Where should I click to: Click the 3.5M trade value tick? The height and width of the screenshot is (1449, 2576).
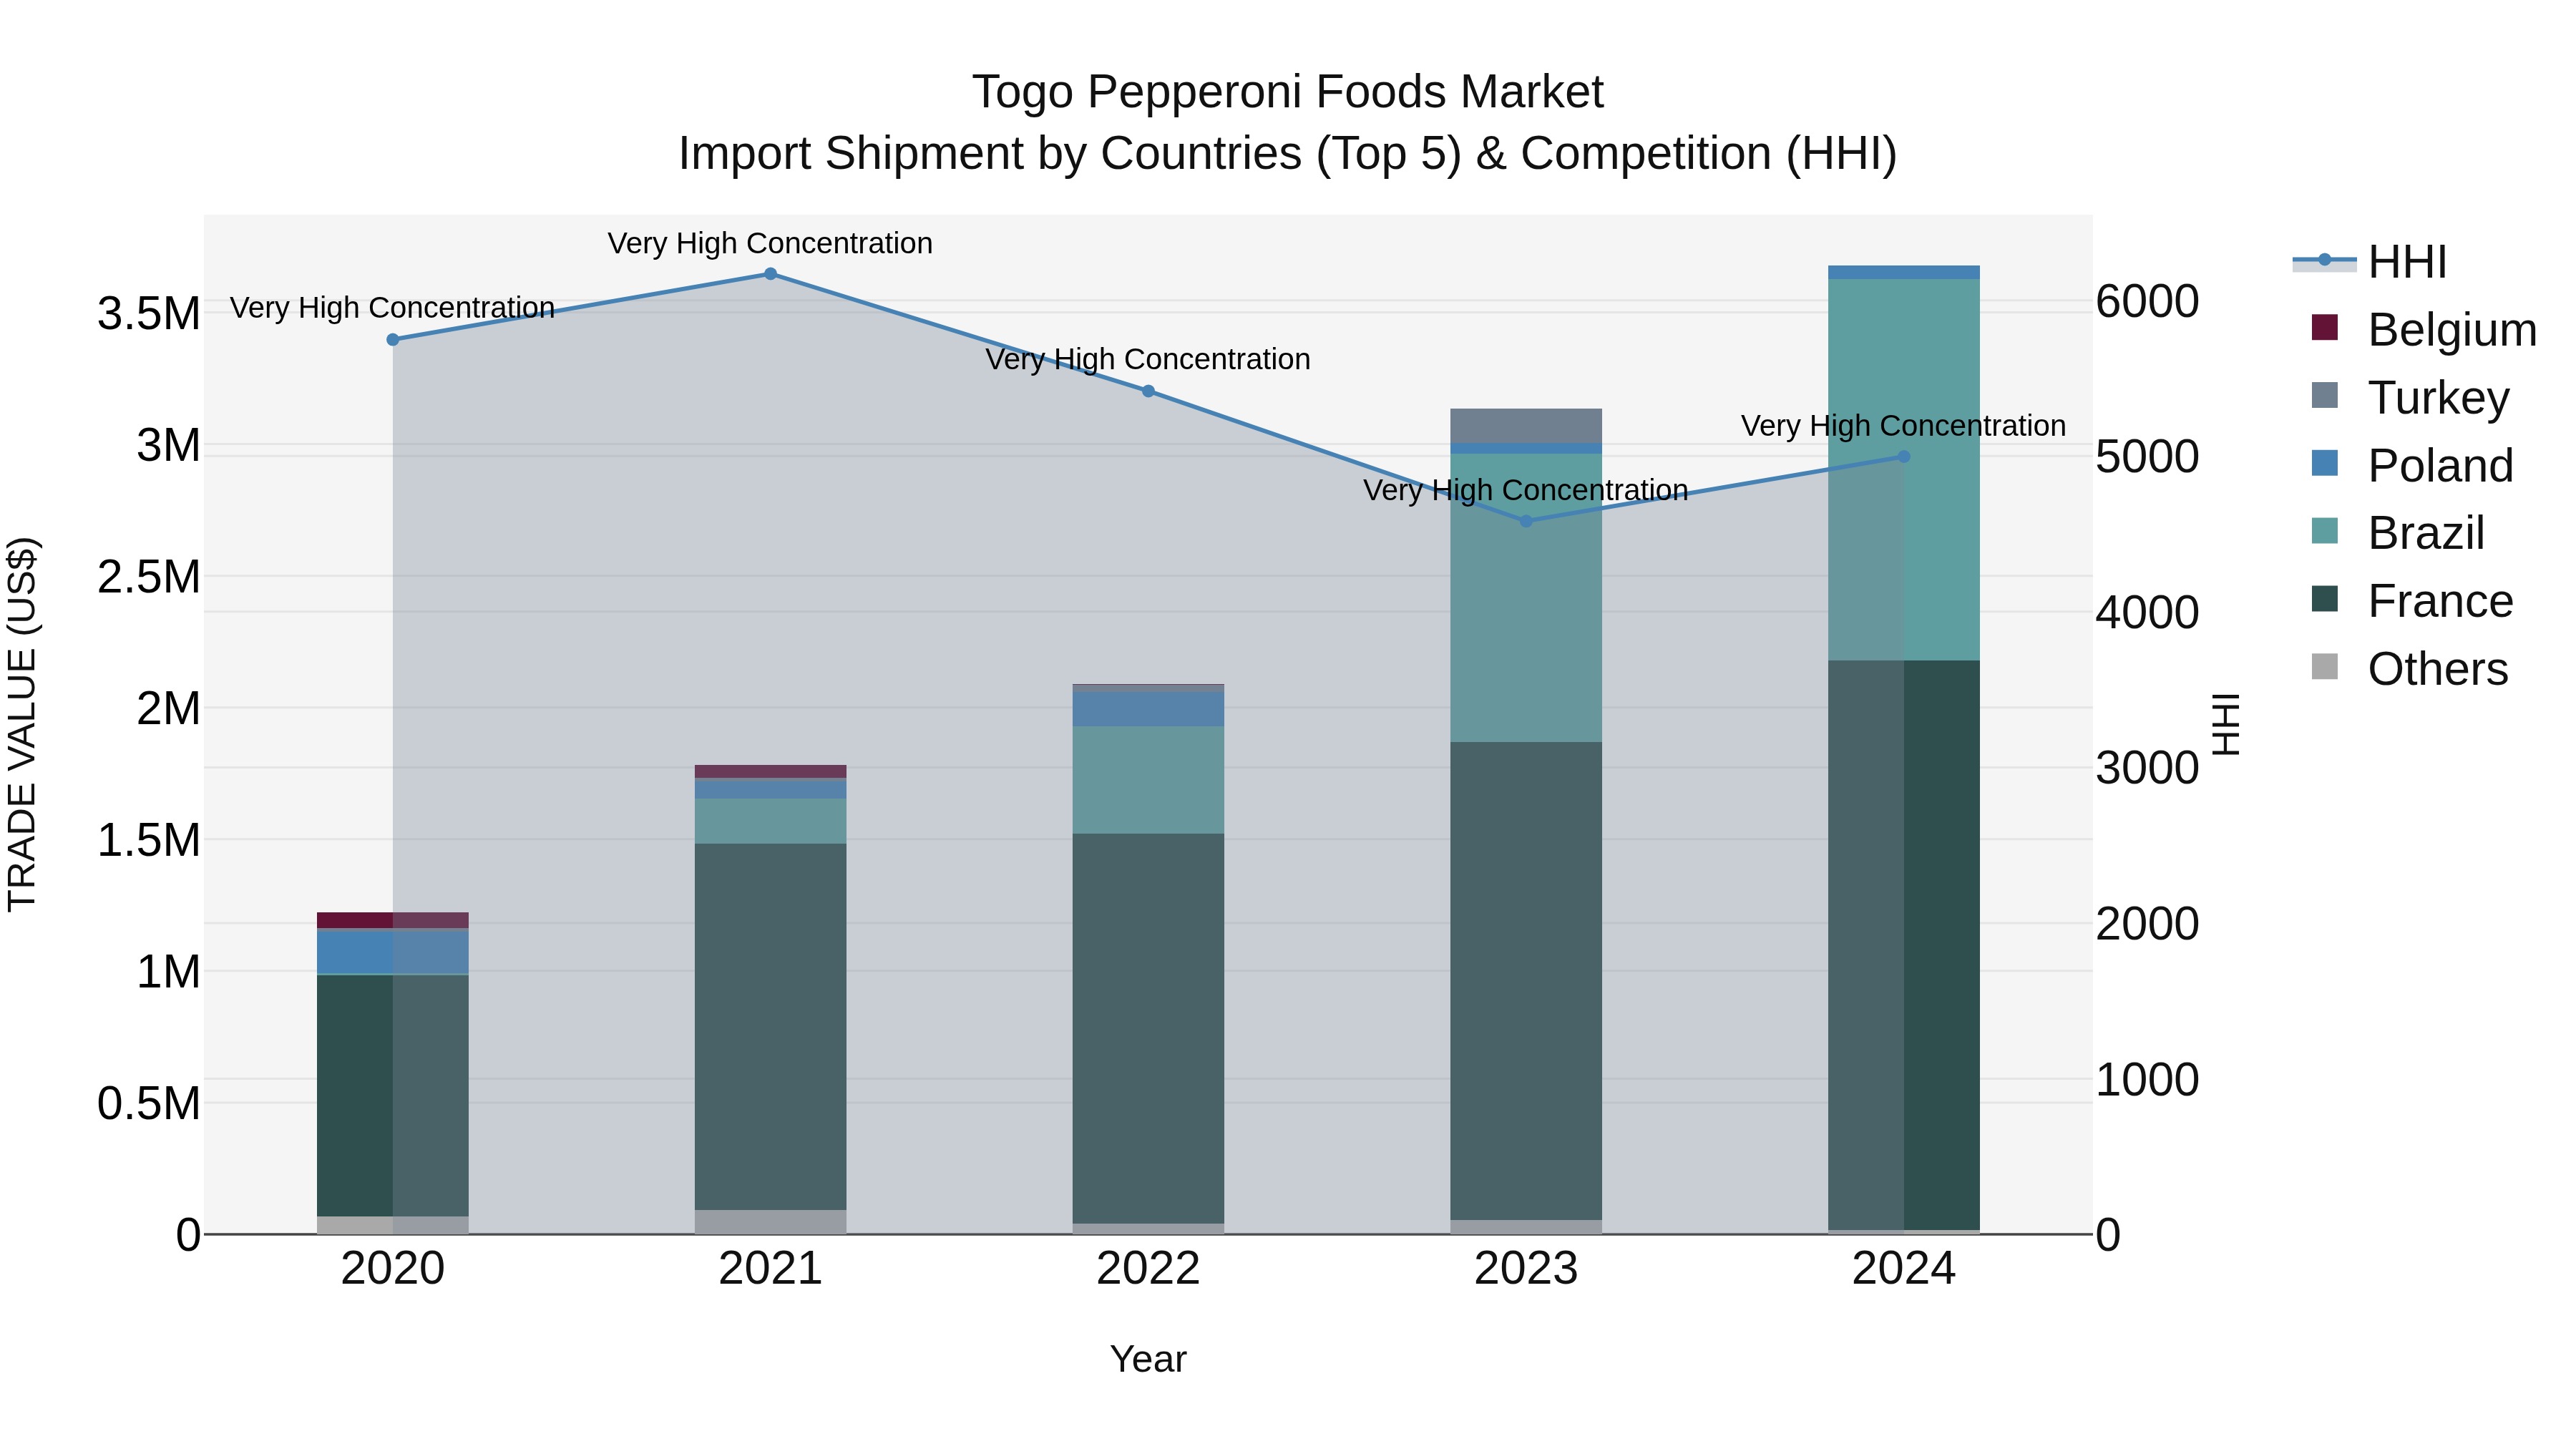click(149, 314)
